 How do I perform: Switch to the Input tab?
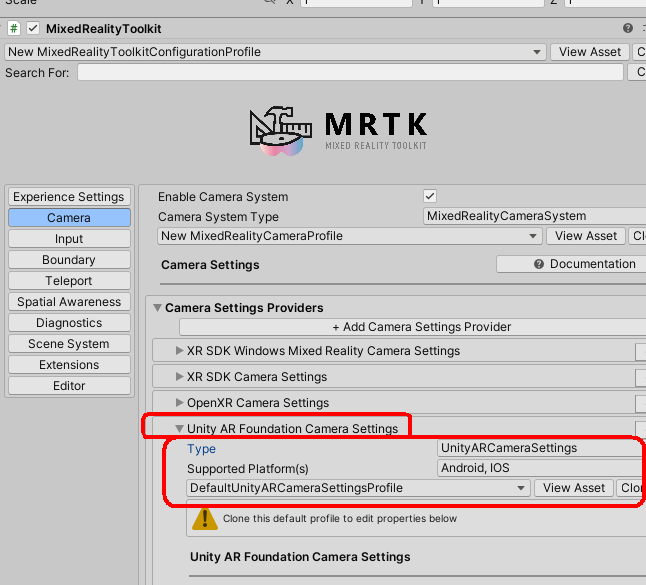(69, 239)
